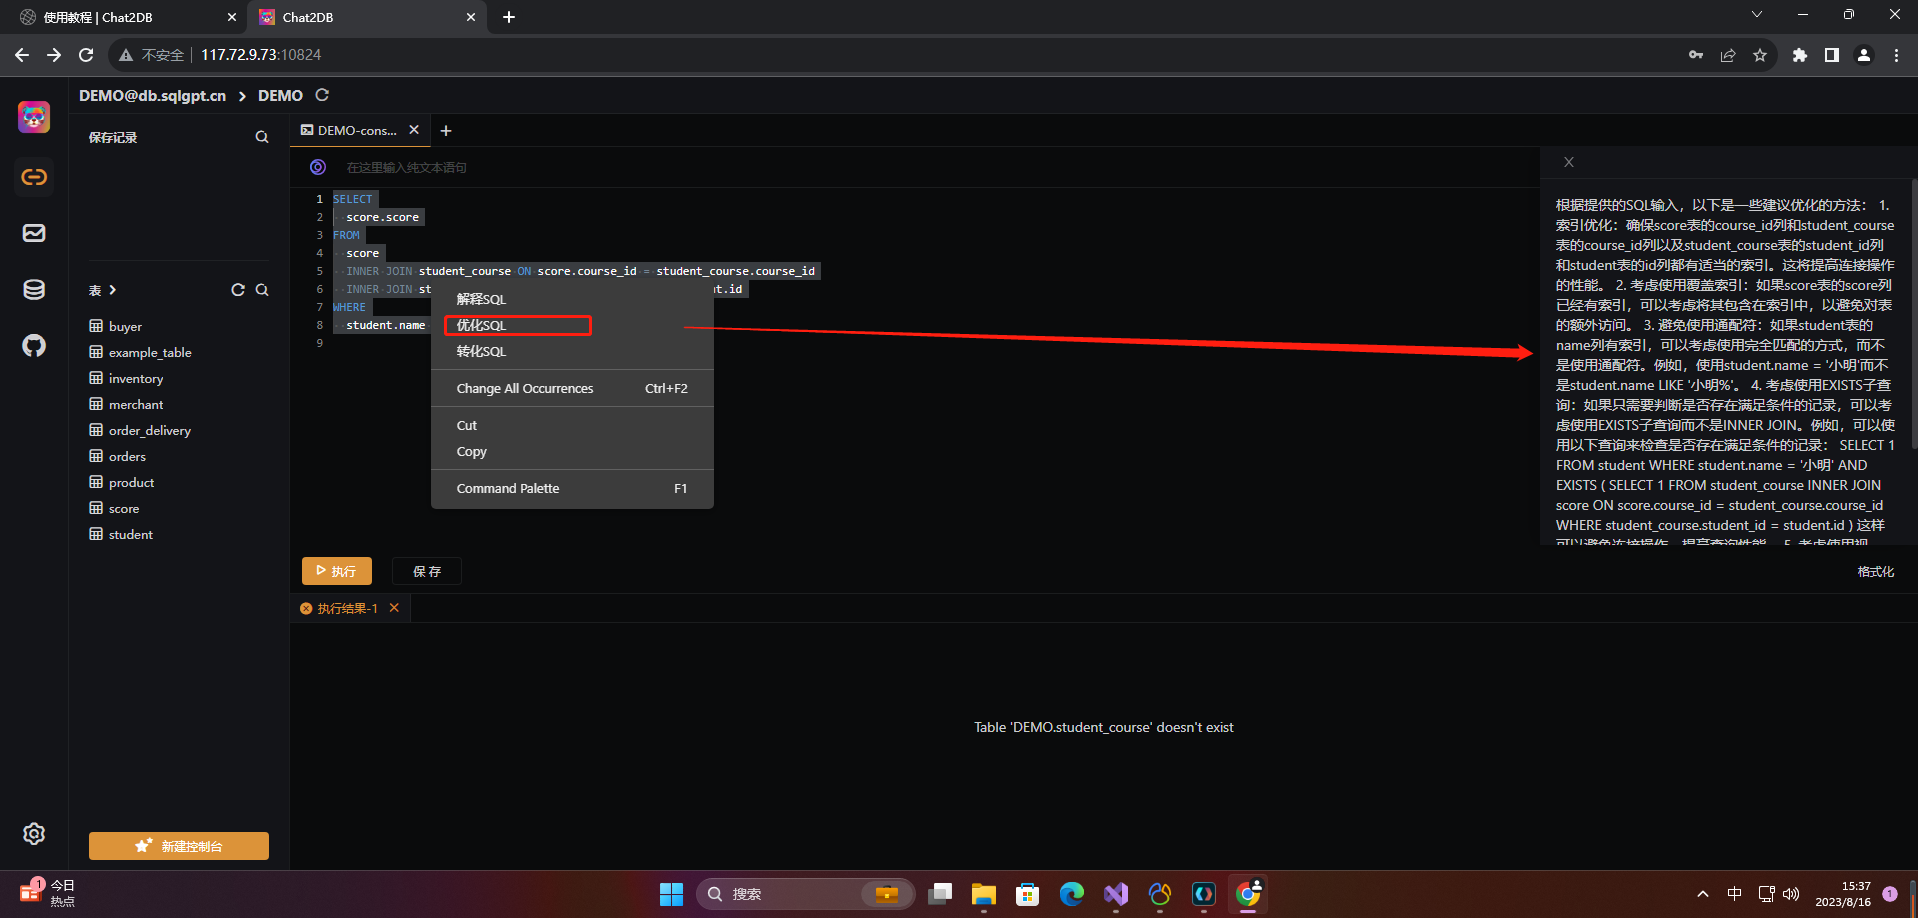Click the Chat2DB logo icon in sidebar
Image resolution: width=1918 pixels, height=918 pixels.
point(34,117)
